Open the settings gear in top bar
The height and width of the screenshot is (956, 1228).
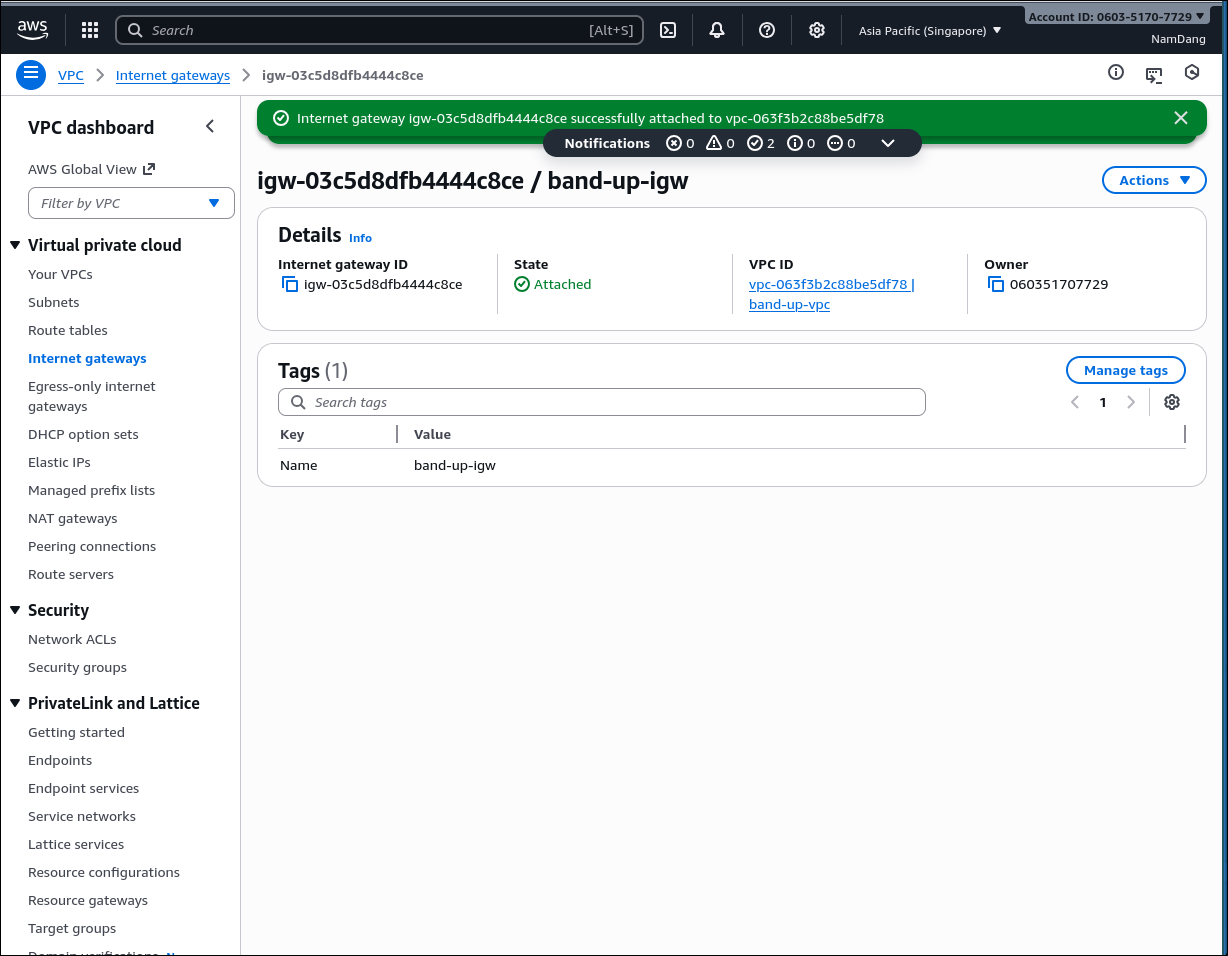click(x=817, y=31)
